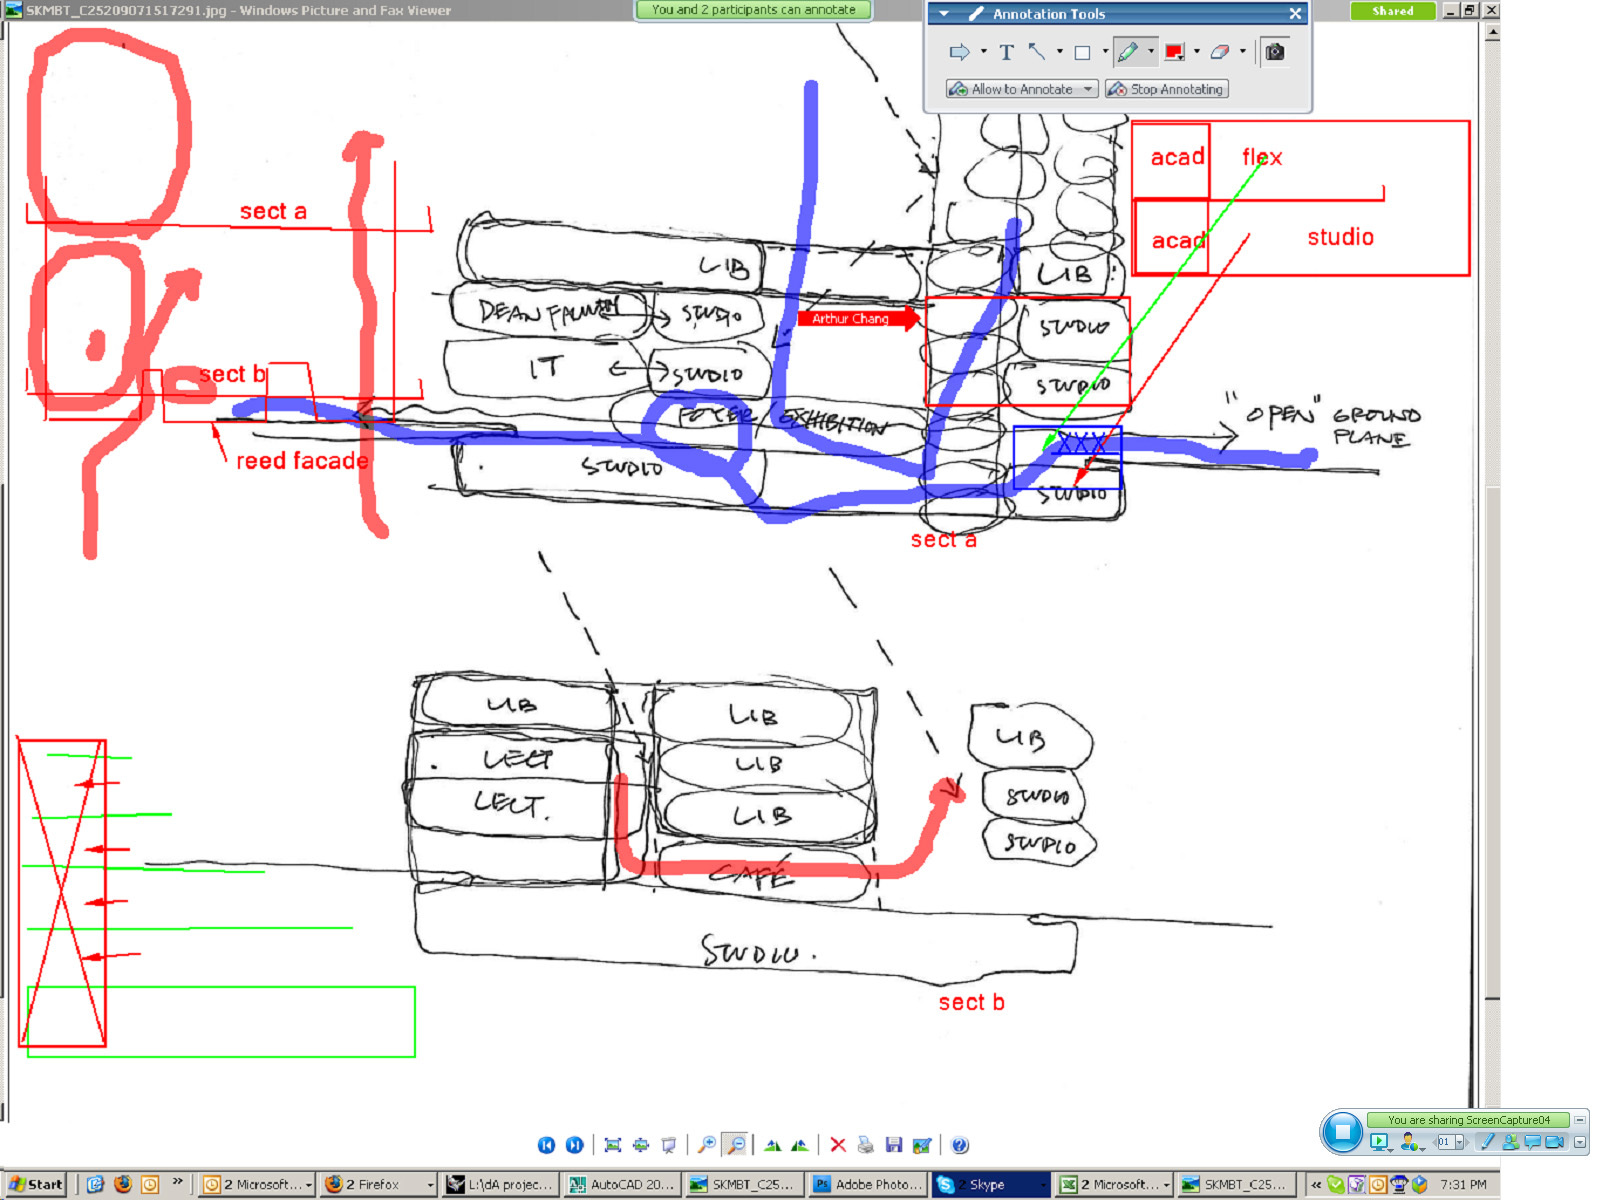The width and height of the screenshot is (1600, 1200).
Task: Toggle the annotate pencil in sharing bar
Action: [x=1487, y=1142]
